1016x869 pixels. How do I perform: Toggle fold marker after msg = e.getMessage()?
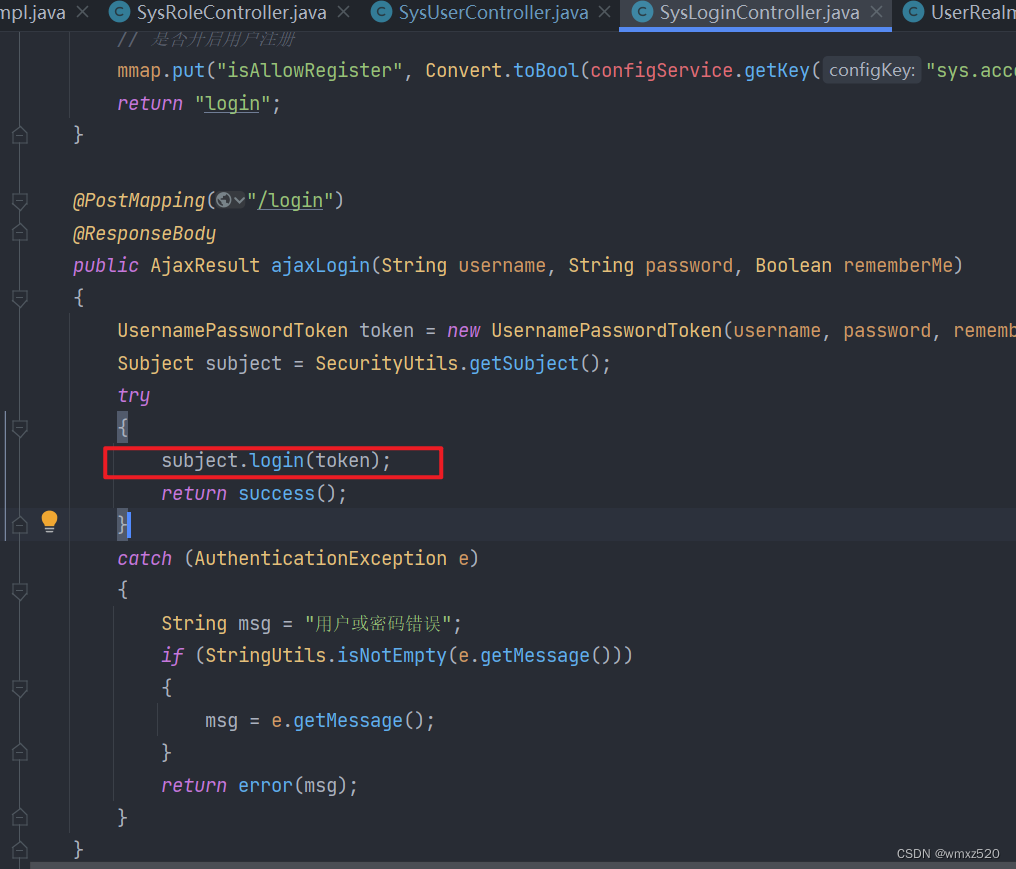click(20, 752)
